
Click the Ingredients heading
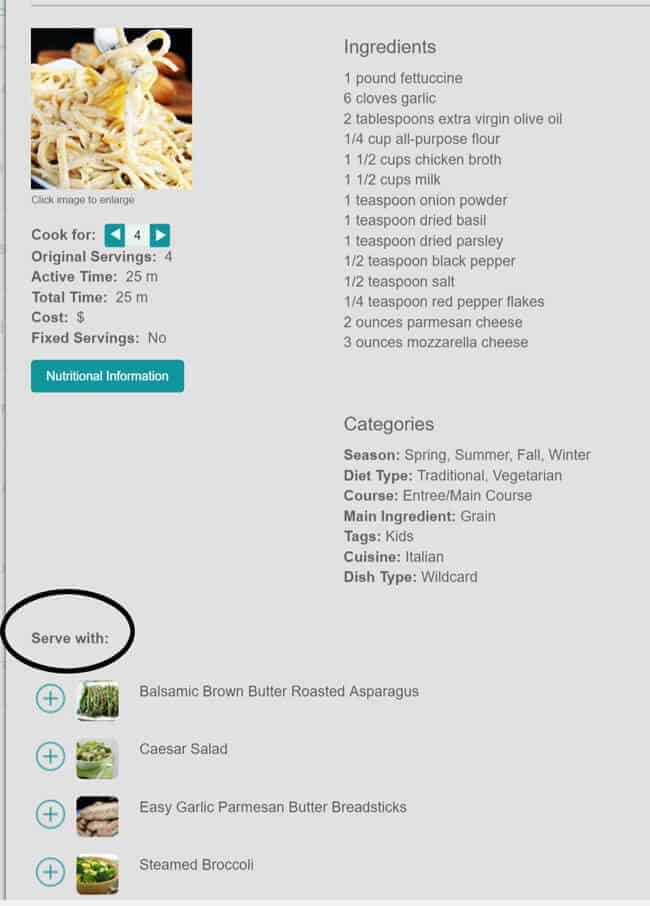point(390,47)
